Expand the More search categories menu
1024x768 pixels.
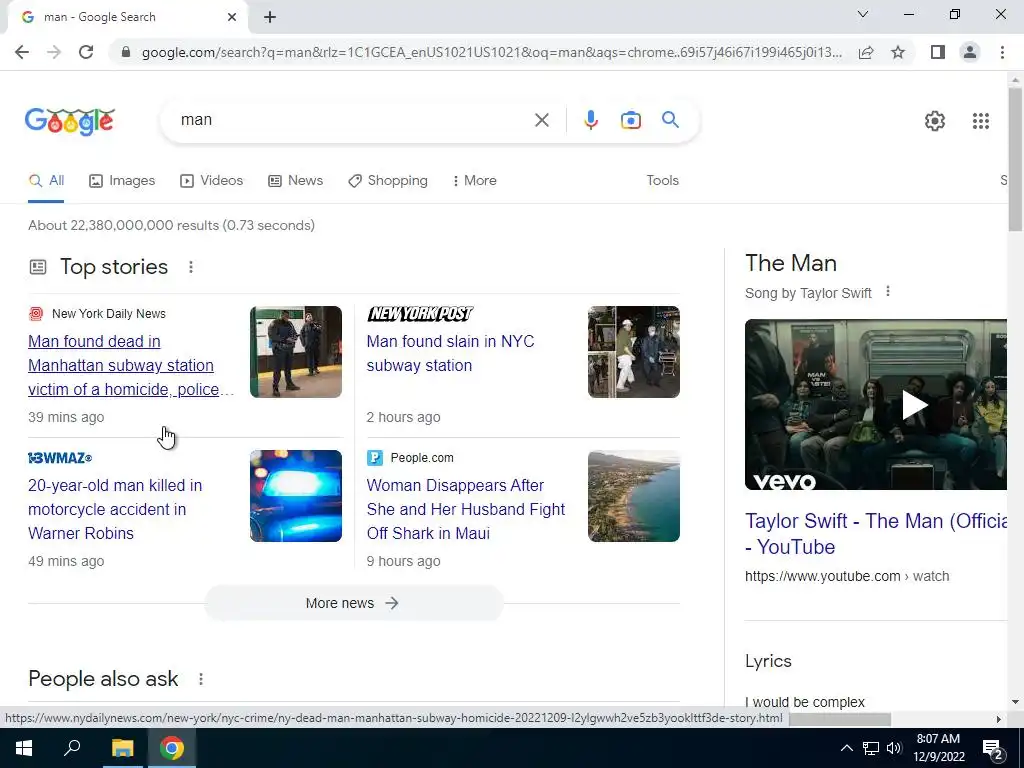point(475,181)
